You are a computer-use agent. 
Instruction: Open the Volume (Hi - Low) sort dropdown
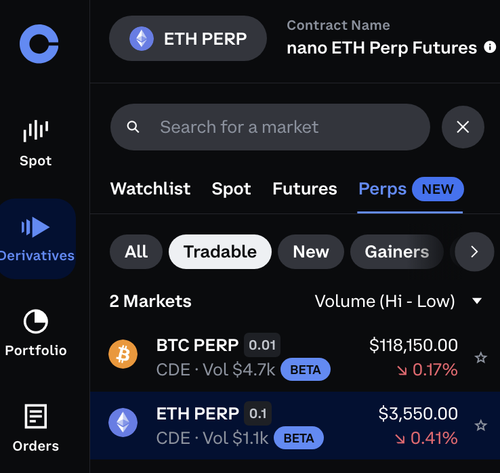pos(398,301)
